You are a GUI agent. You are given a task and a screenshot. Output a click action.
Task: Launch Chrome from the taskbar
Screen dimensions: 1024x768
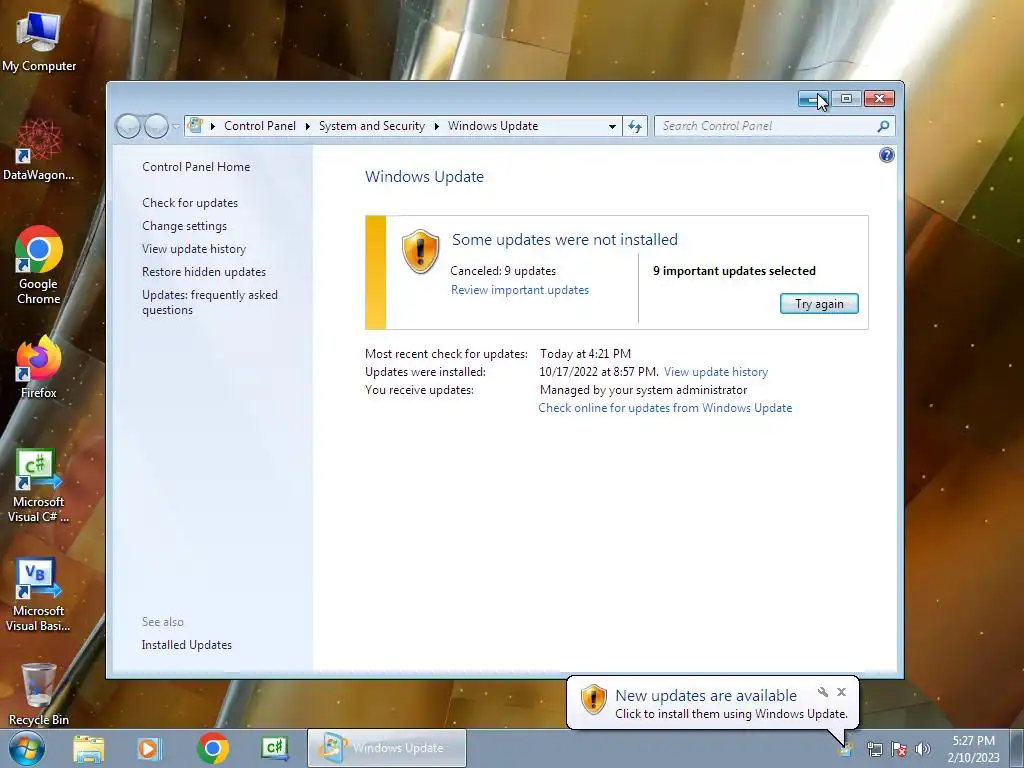(x=212, y=748)
